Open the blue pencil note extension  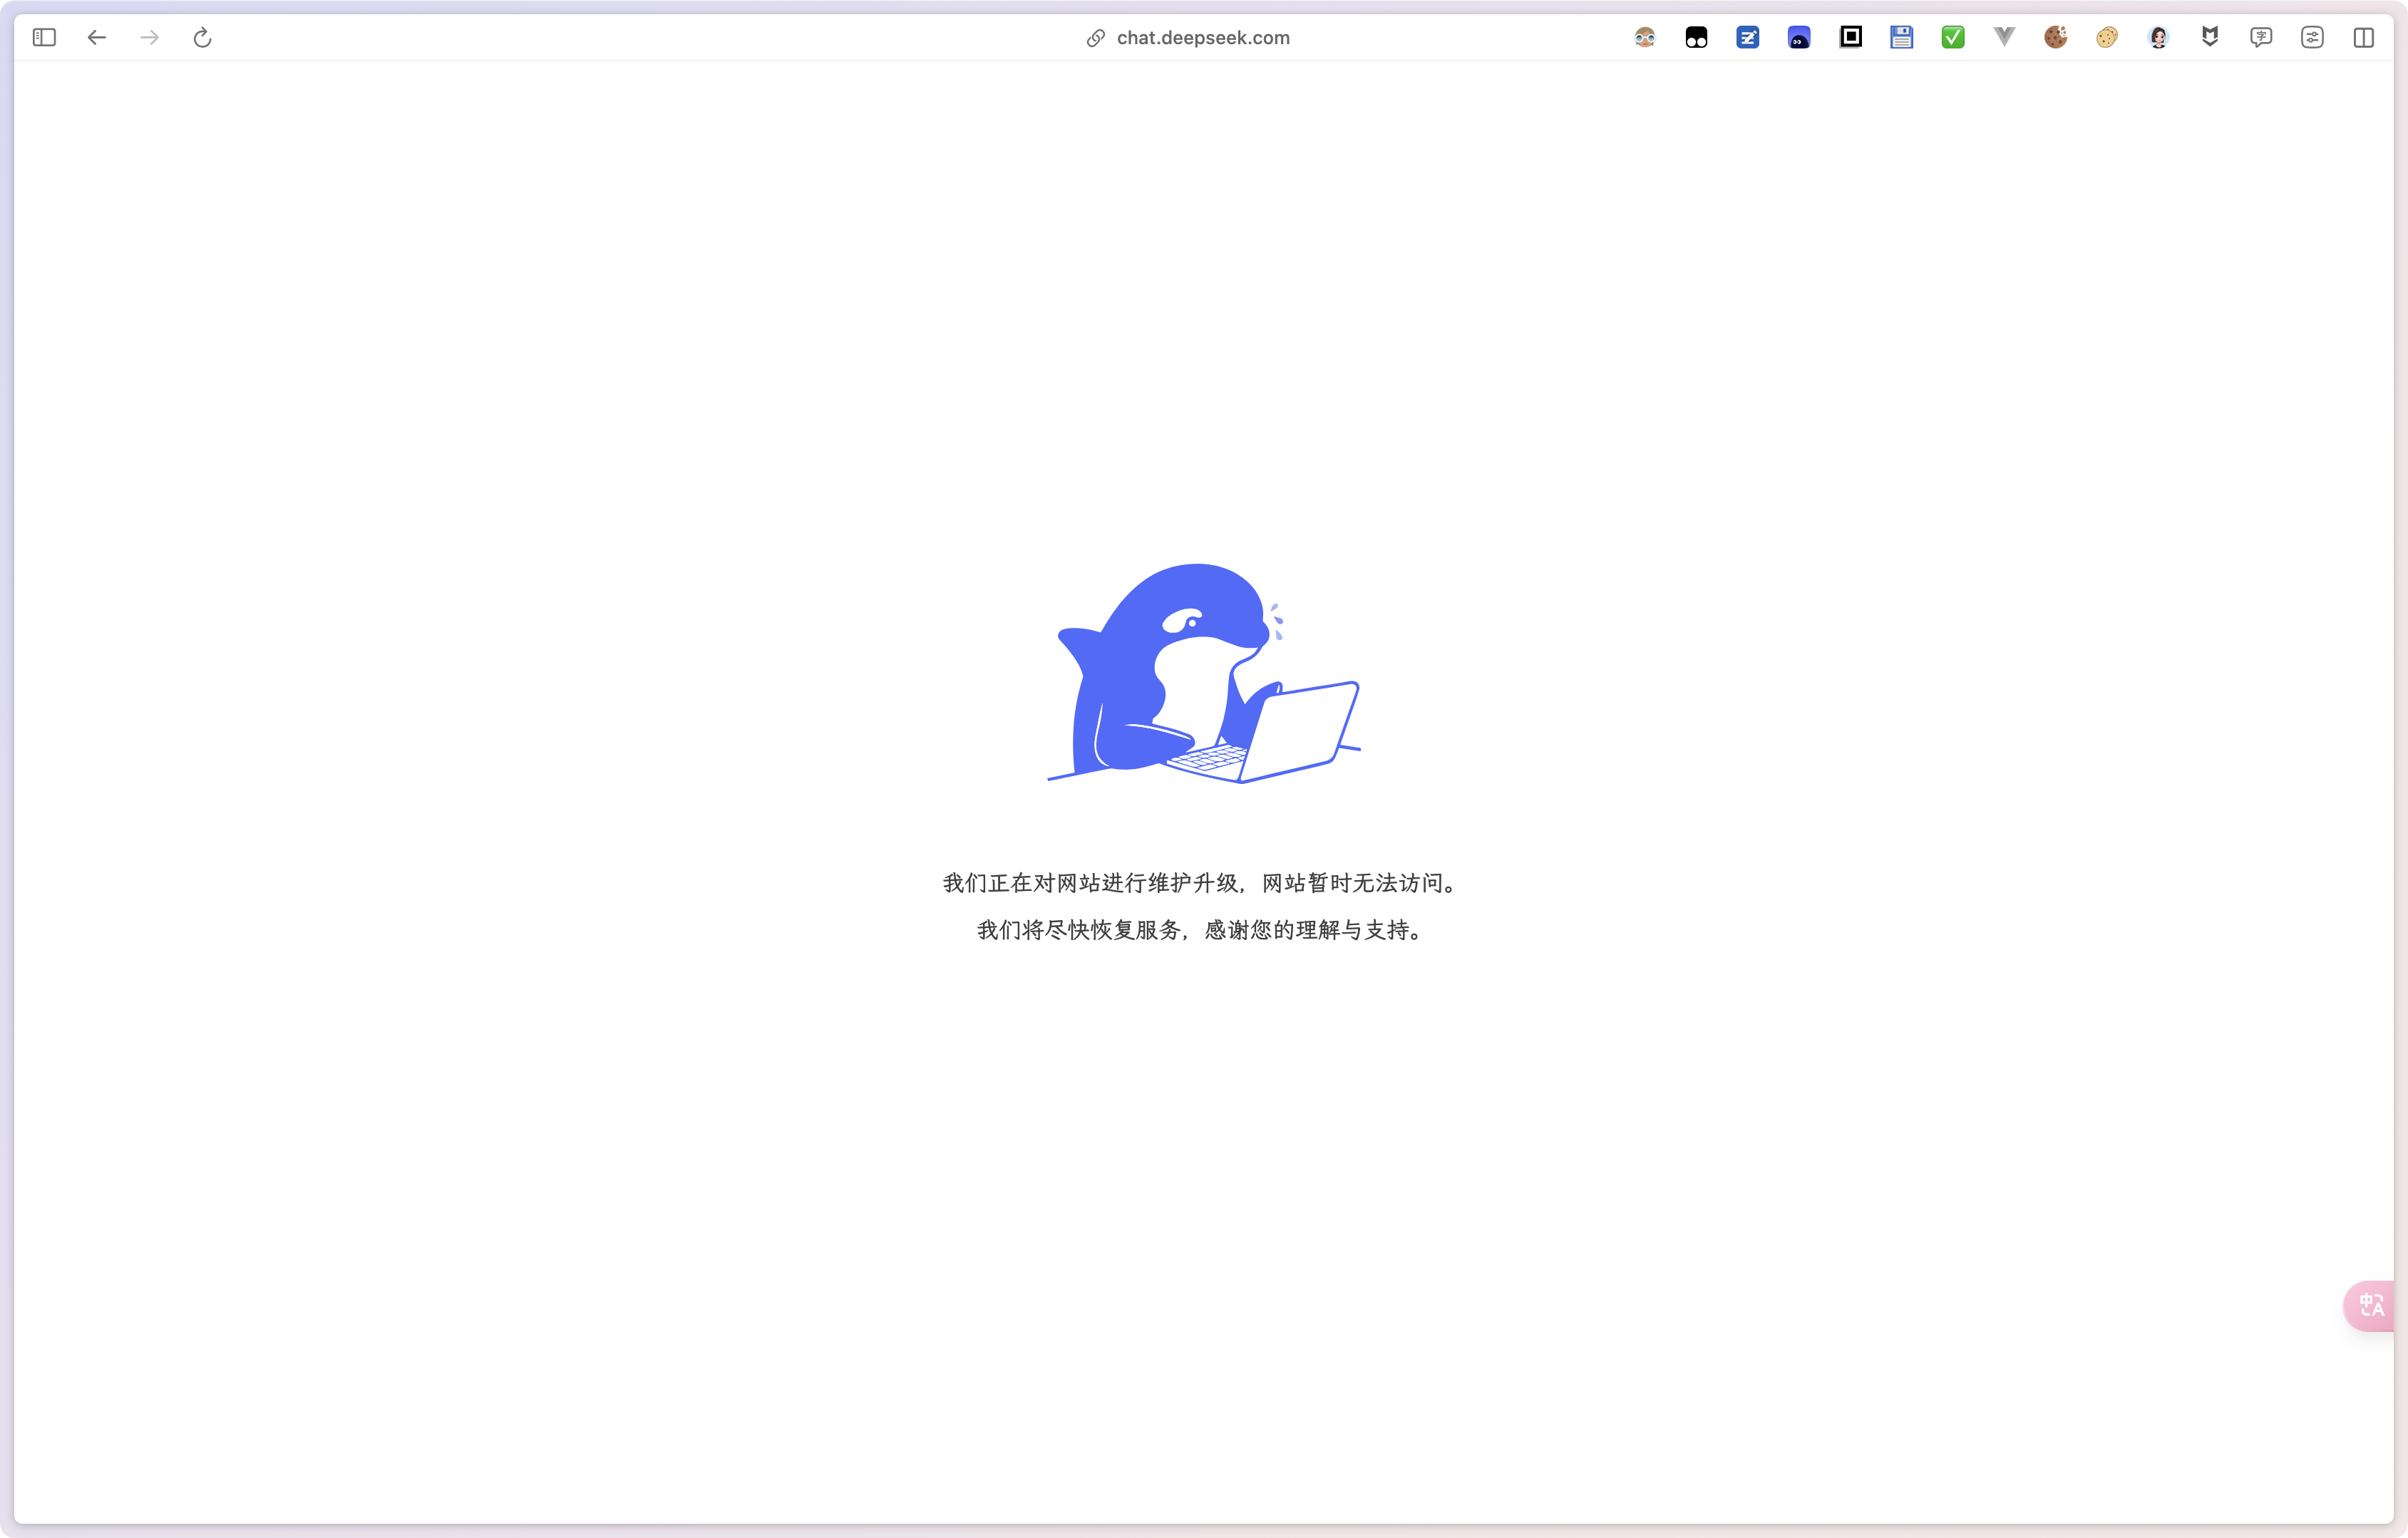click(1747, 38)
